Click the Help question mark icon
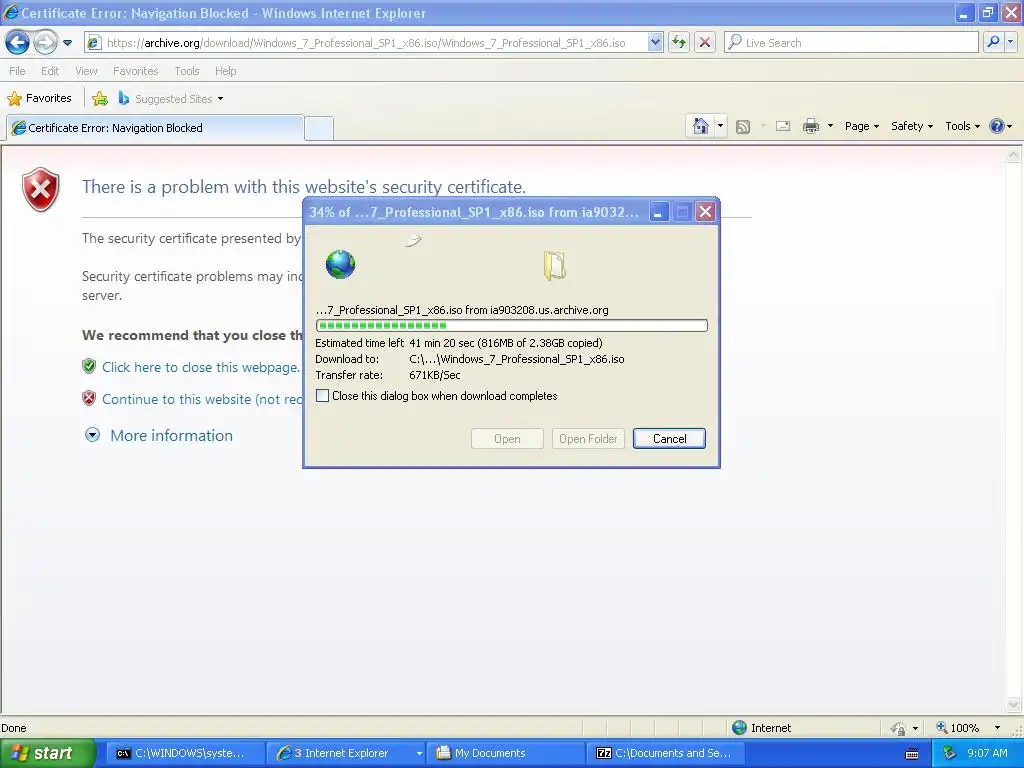The image size is (1024, 768). (x=997, y=126)
